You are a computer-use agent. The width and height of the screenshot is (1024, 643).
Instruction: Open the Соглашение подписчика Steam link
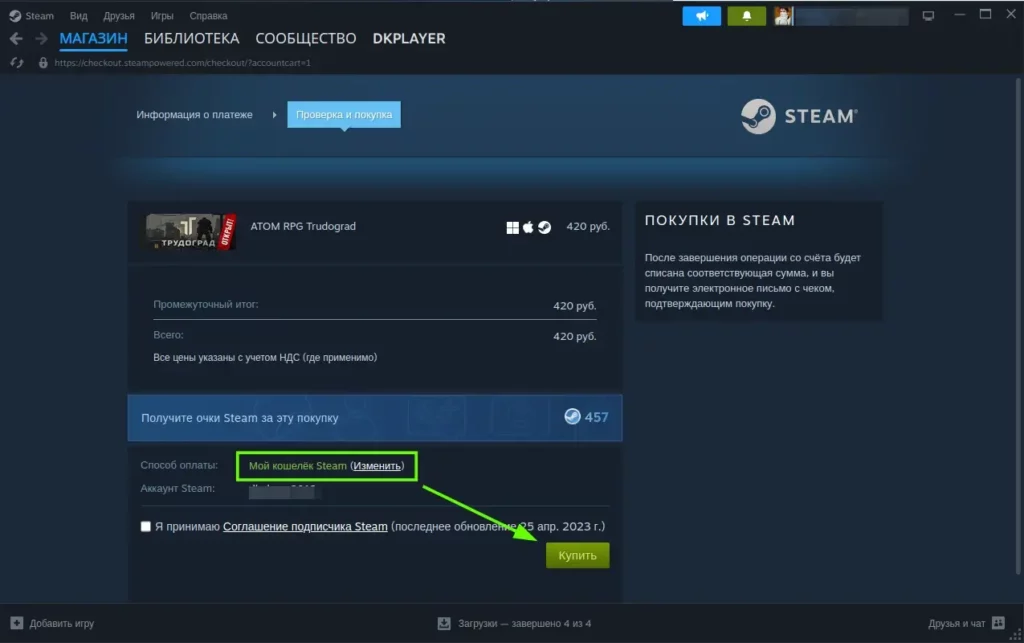[305, 526]
